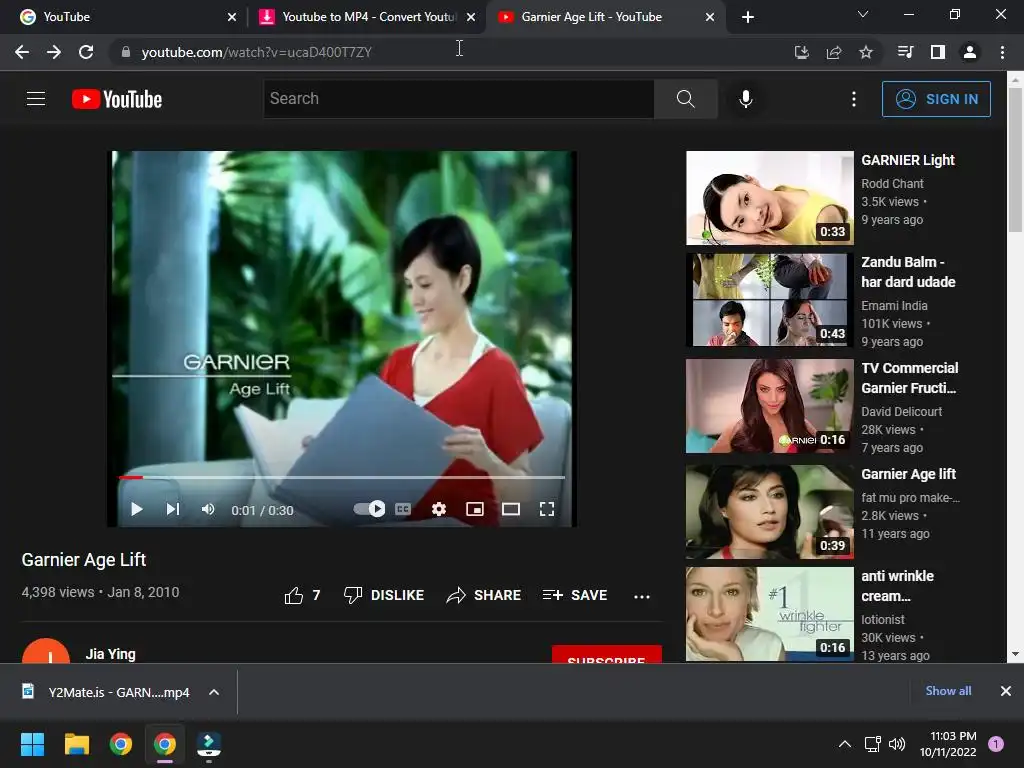This screenshot has width=1024, height=768.
Task: Click Show all downloads
Action: (x=948, y=690)
